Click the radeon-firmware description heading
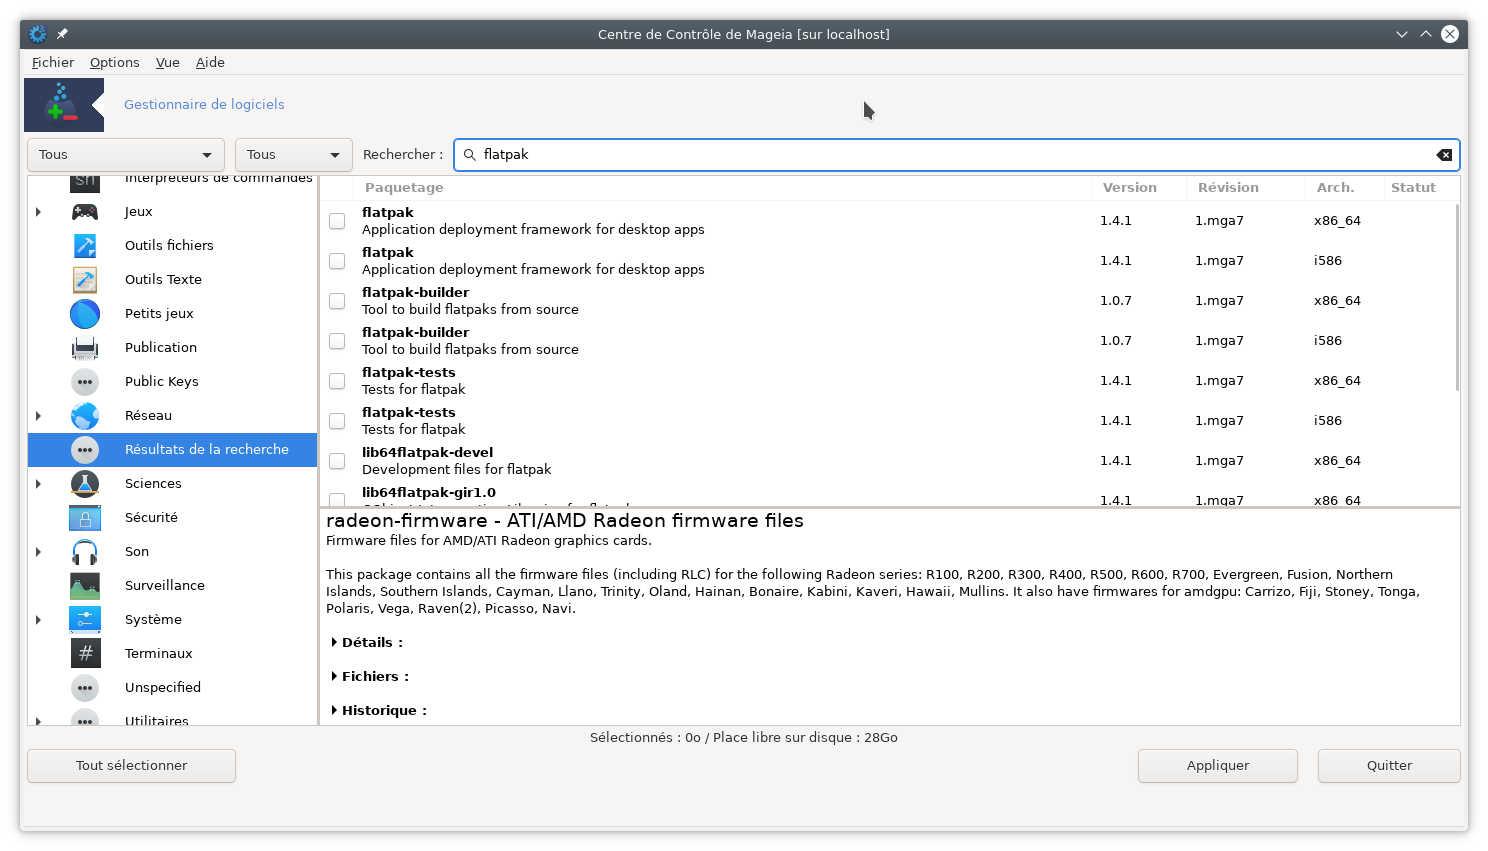This screenshot has width=1488, height=851. point(565,521)
